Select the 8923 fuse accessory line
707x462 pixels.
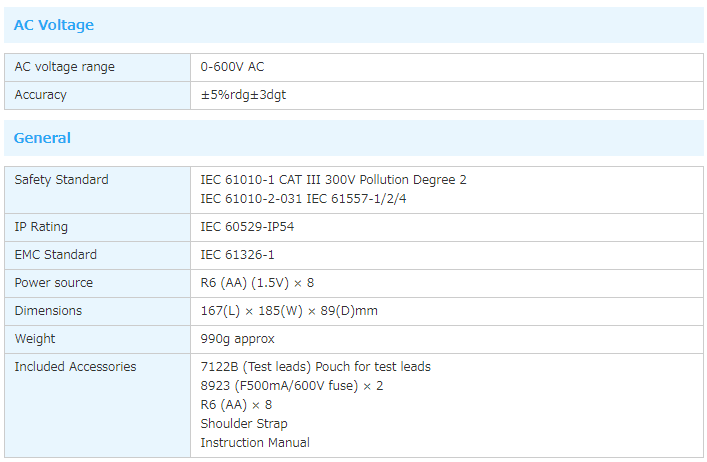[x=291, y=386]
